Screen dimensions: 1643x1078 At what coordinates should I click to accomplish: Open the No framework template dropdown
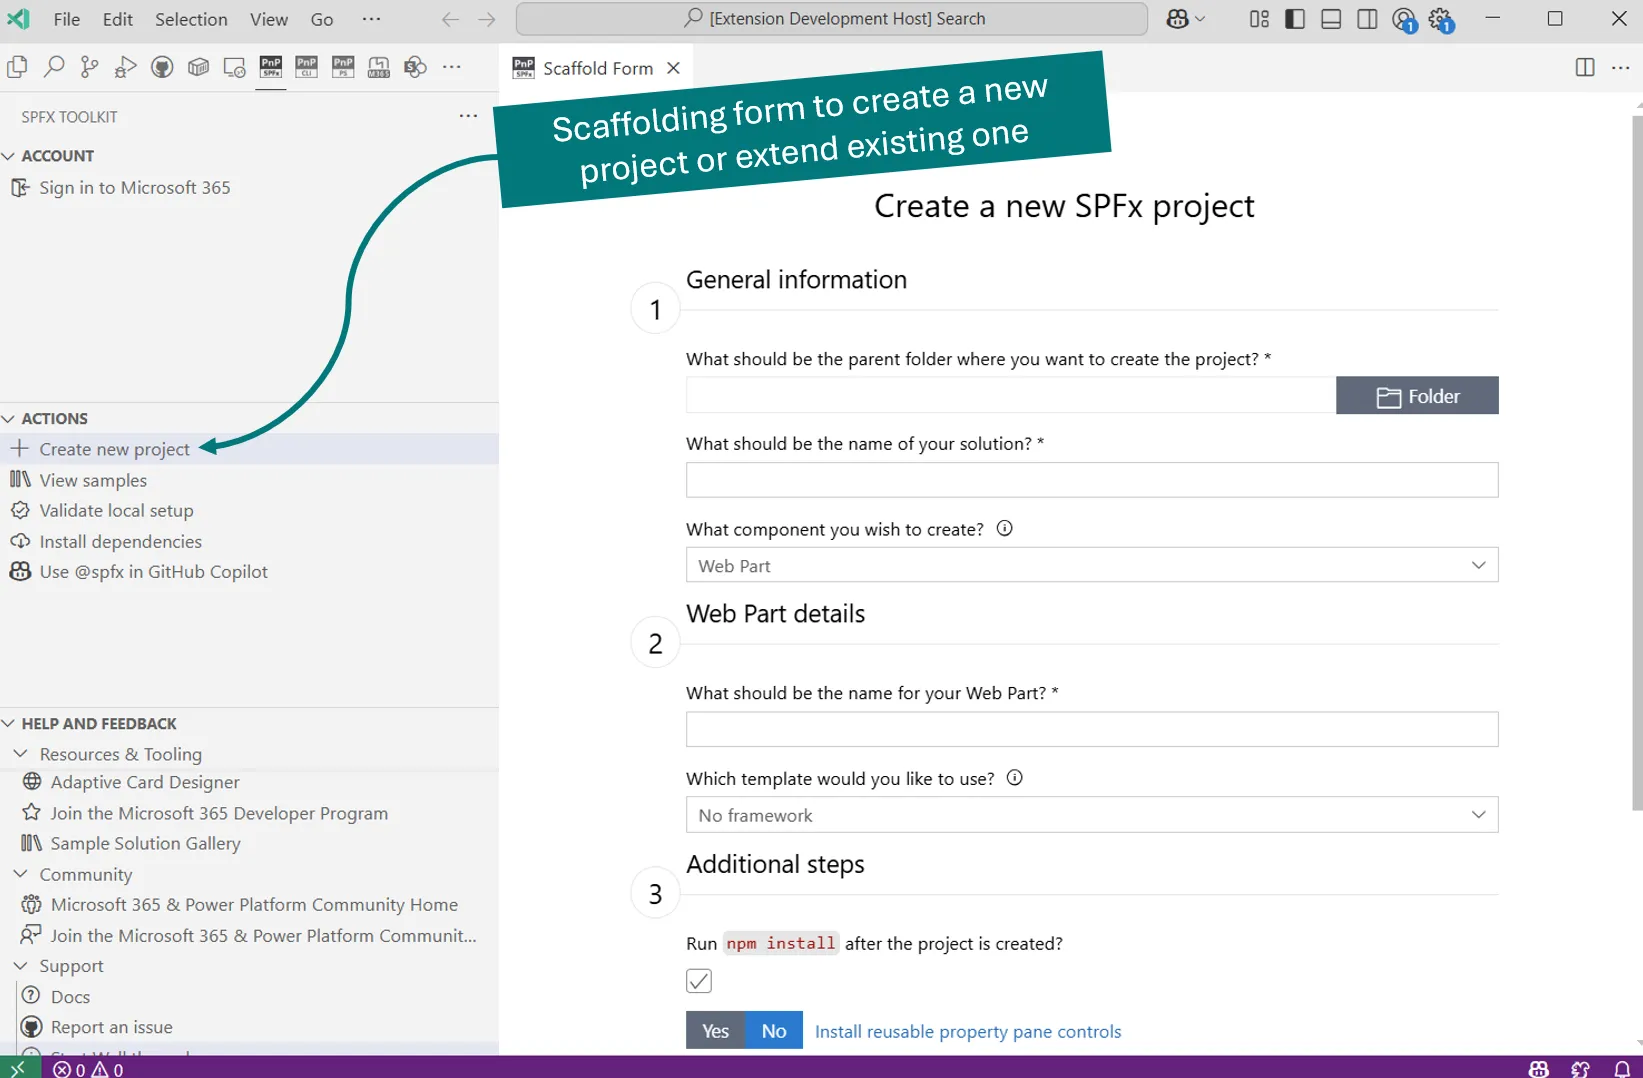pyautogui.click(x=1092, y=815)
